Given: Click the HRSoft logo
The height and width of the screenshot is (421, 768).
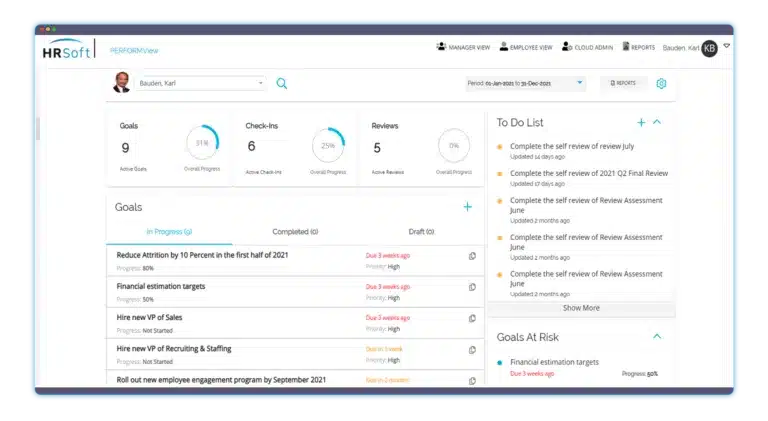Looking at the screenshot, I should 67,49.
